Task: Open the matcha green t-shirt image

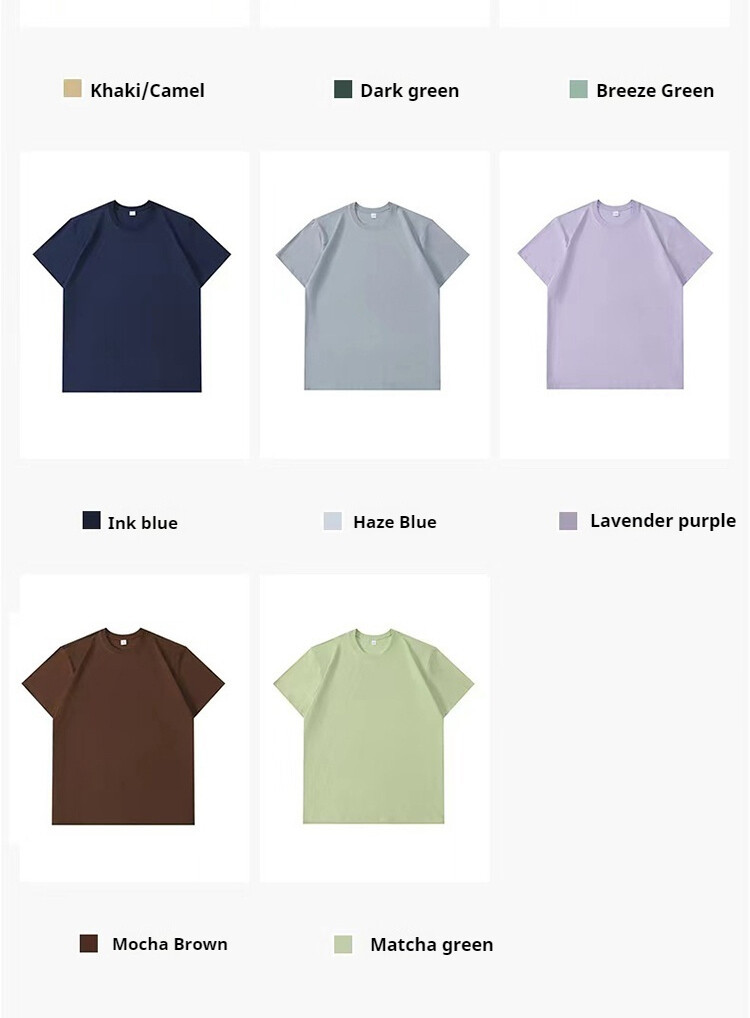Action: point(375,728)
